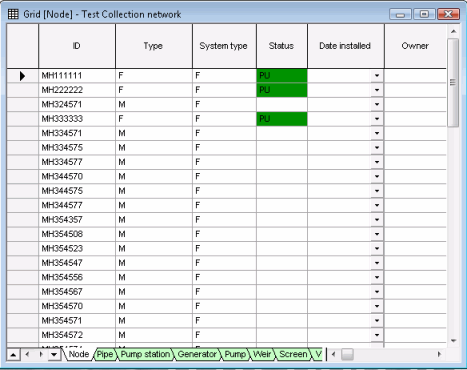467x370 pixels.
Task: Open Date installed dropdown for MH222222
Action: click(377, 90)
